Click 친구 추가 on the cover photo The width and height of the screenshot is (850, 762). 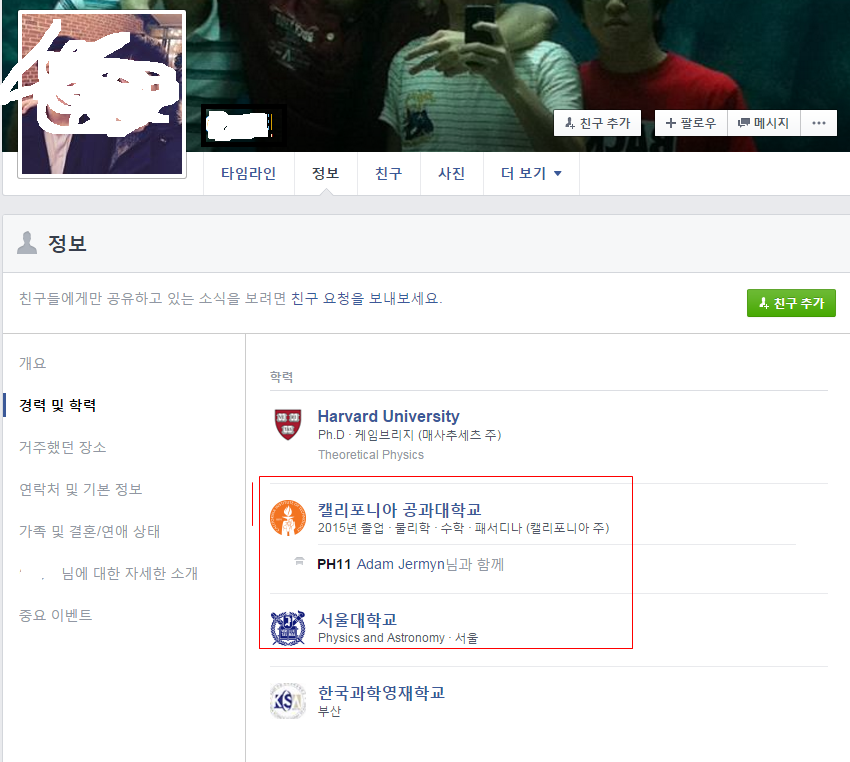pos(597,123)
